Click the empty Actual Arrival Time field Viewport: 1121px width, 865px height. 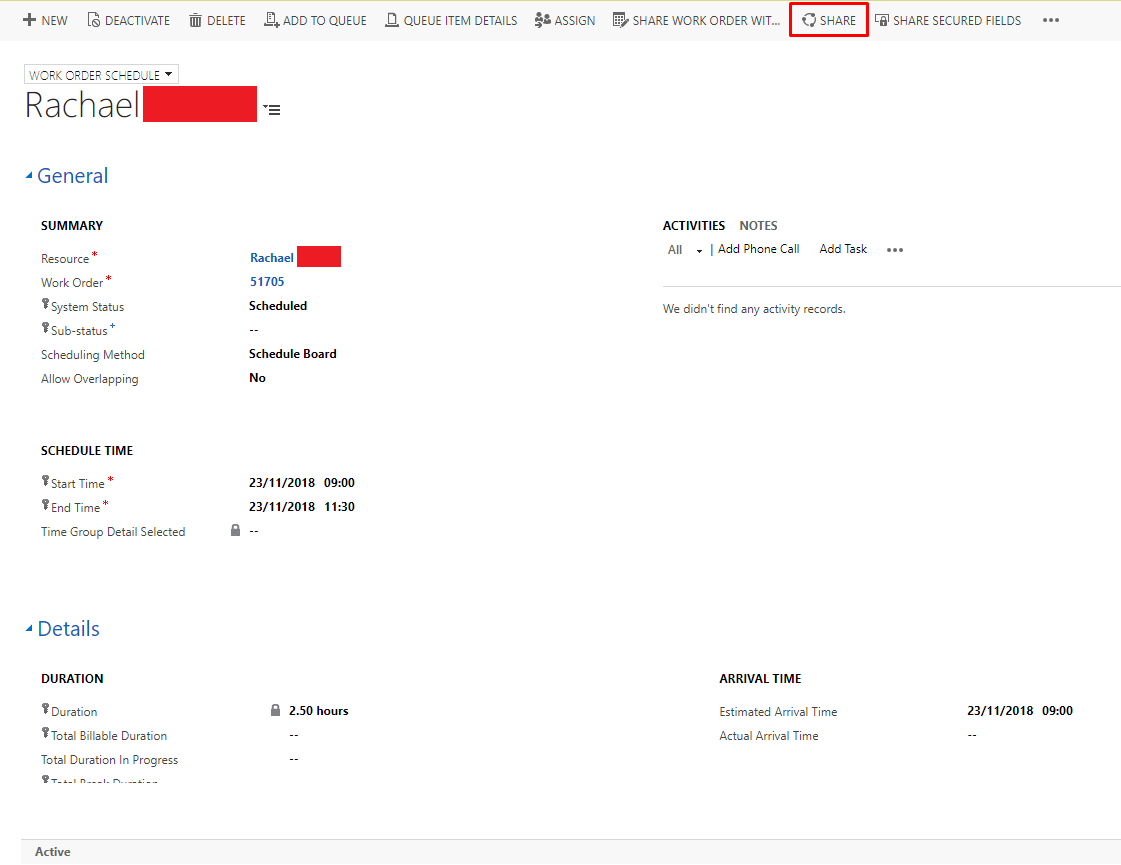click(972, 735)
